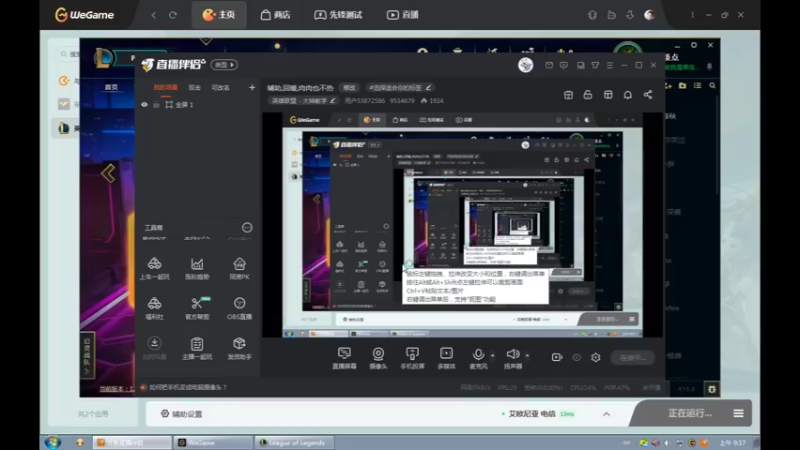Click the 修改 title edit button
The image size is (800, 450).
(349, 88)
